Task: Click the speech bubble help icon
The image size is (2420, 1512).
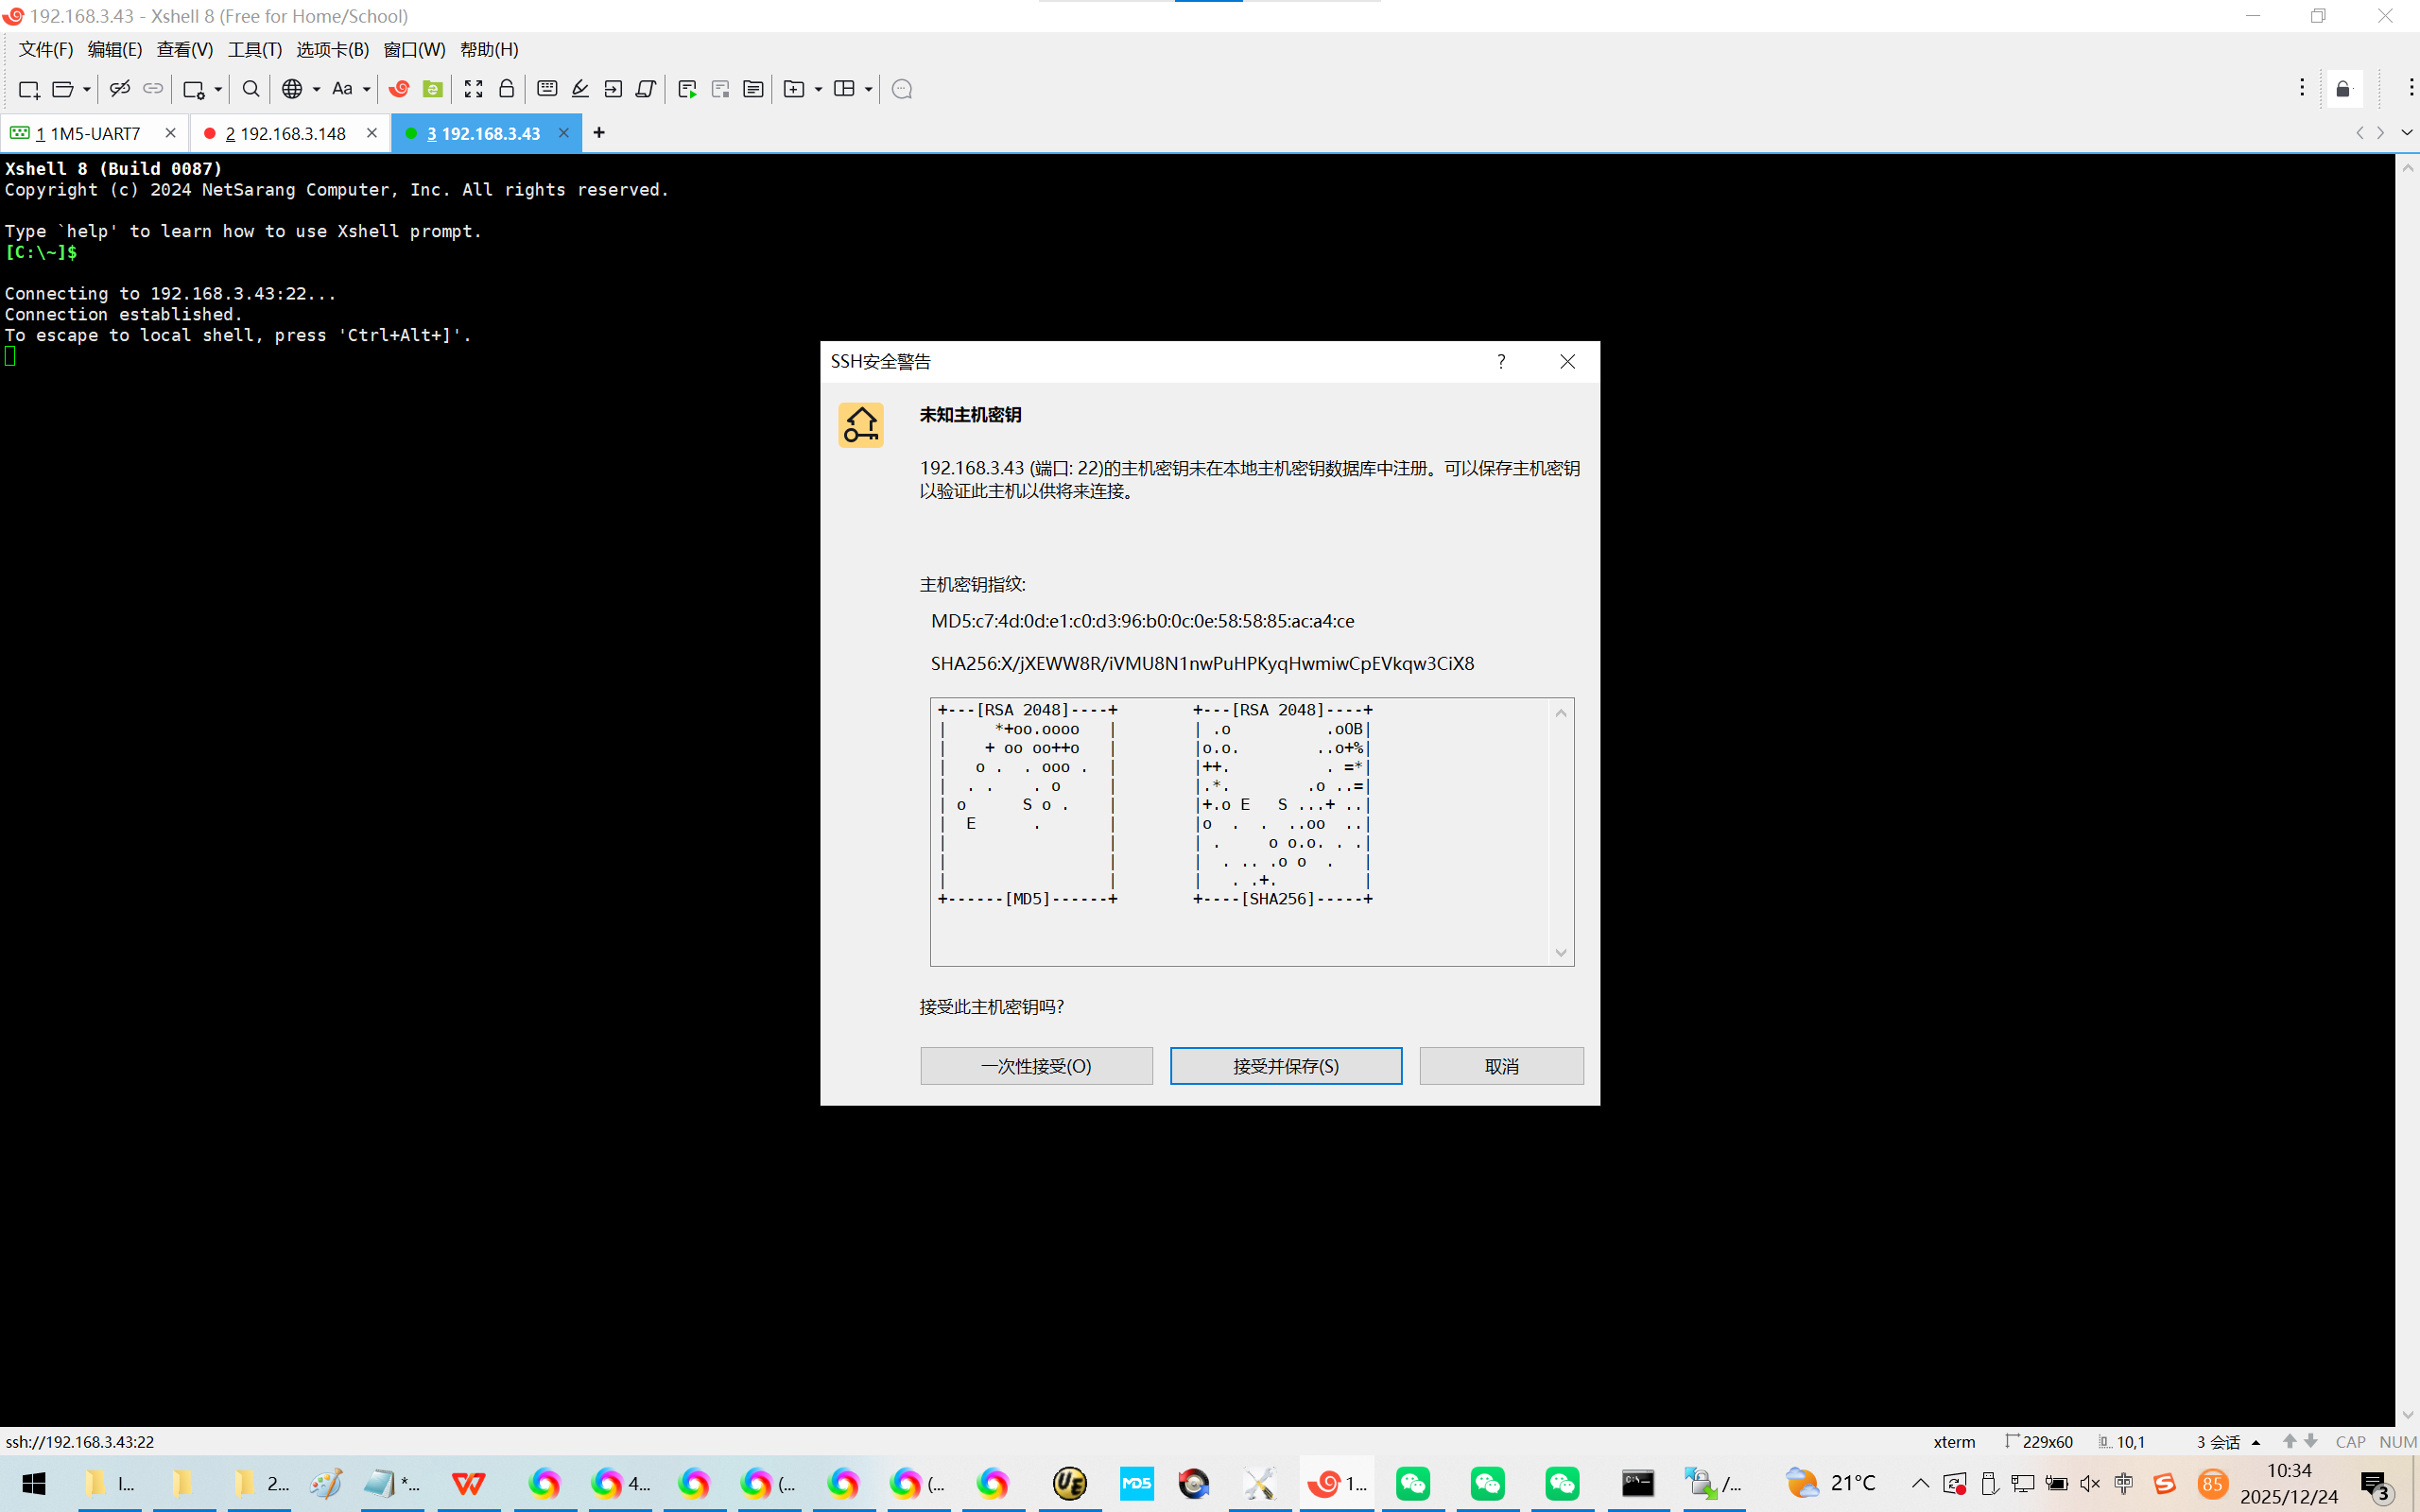Action: coord(901,89)
